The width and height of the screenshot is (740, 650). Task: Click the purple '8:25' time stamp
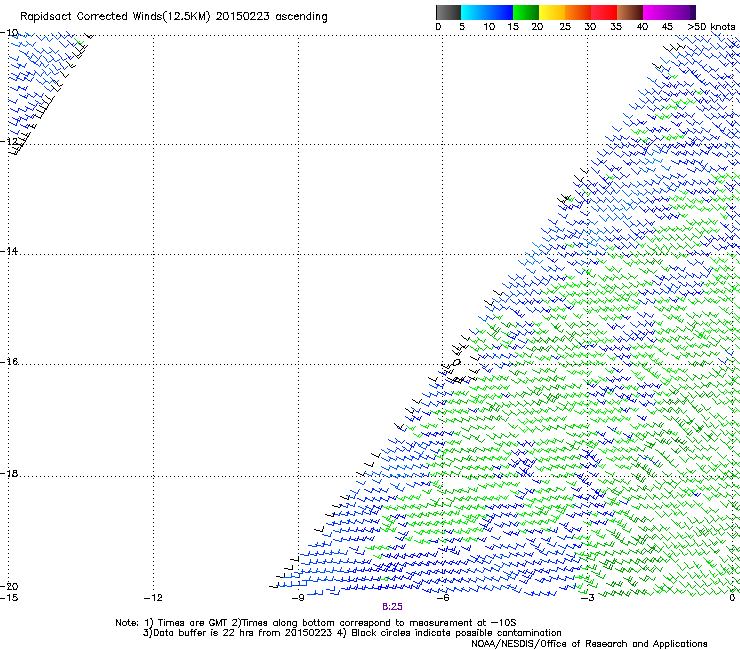click(392, 607)
